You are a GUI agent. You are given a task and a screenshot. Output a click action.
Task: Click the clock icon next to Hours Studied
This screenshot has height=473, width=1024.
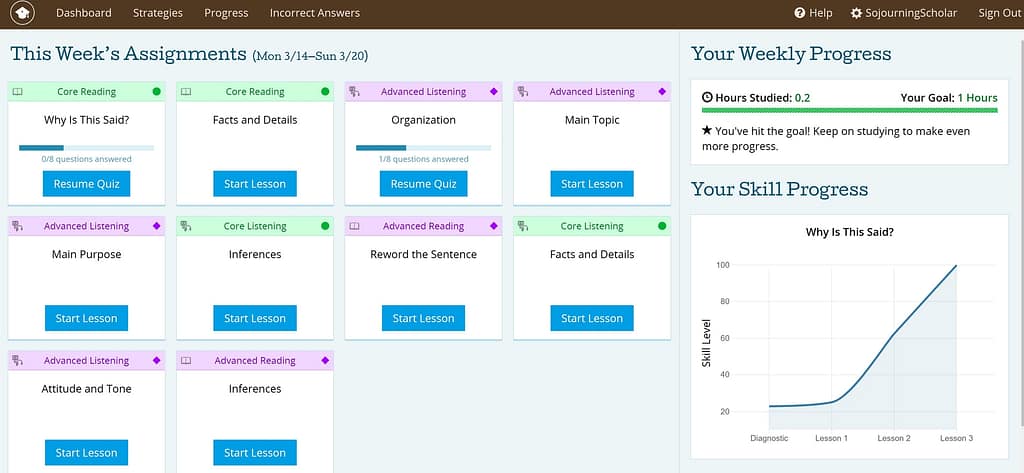[708, 98]
